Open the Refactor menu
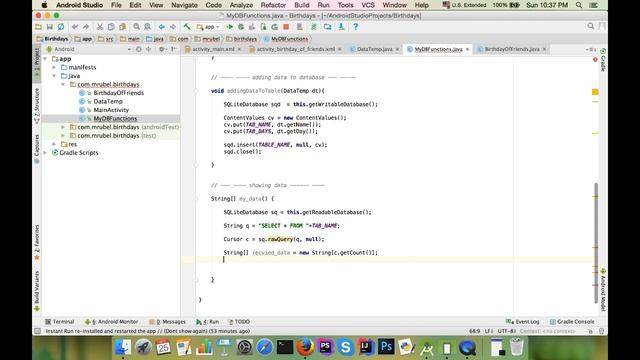 (x=273, y=5)
